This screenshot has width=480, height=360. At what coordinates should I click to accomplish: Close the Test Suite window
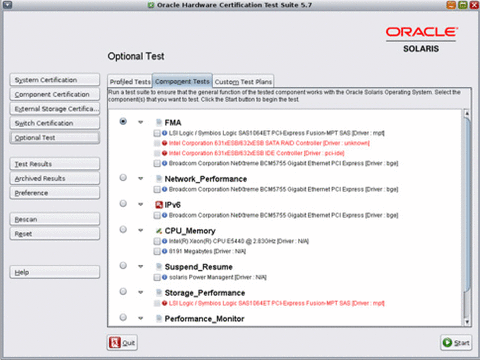(x=474, y=5)
